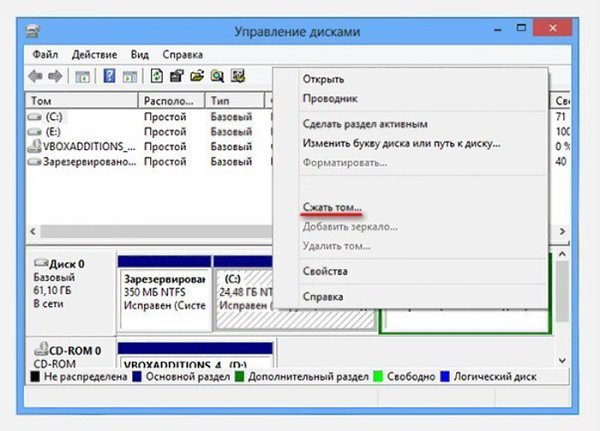Click the VBOXADDITIONS disc icon in list
The height and width of the screenshot is (431, 600).
pos(35,146)
